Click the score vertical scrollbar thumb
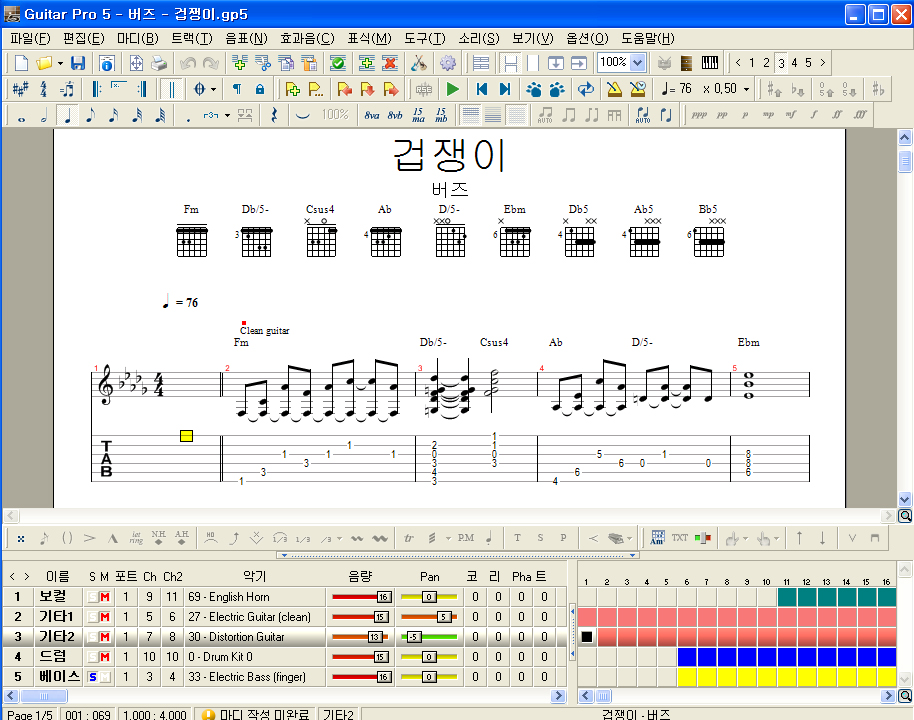Screen dimensions: 914x720 tap(905, 161)
